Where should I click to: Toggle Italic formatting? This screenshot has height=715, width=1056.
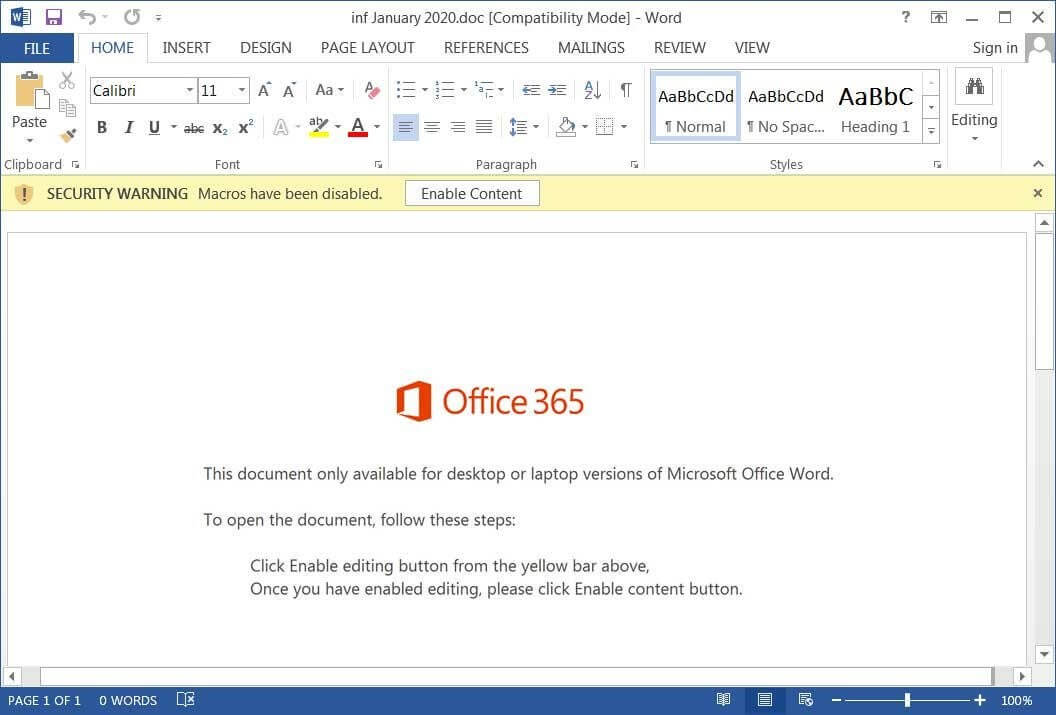pos(128,127)
